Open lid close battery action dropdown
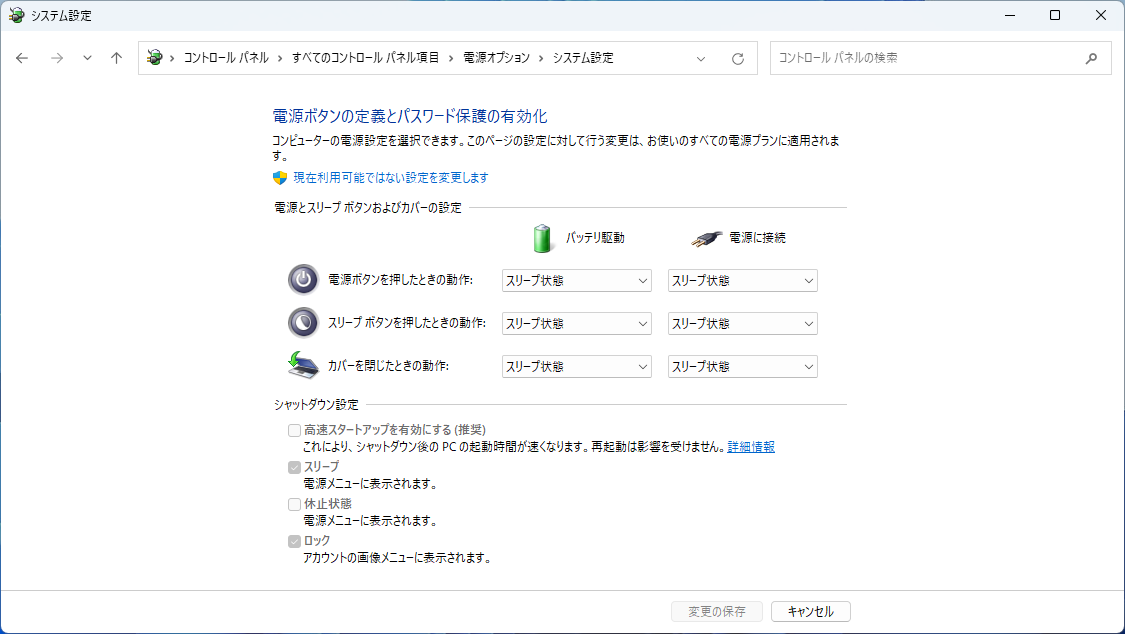The image size is (1125, 634). click(576, 367)
